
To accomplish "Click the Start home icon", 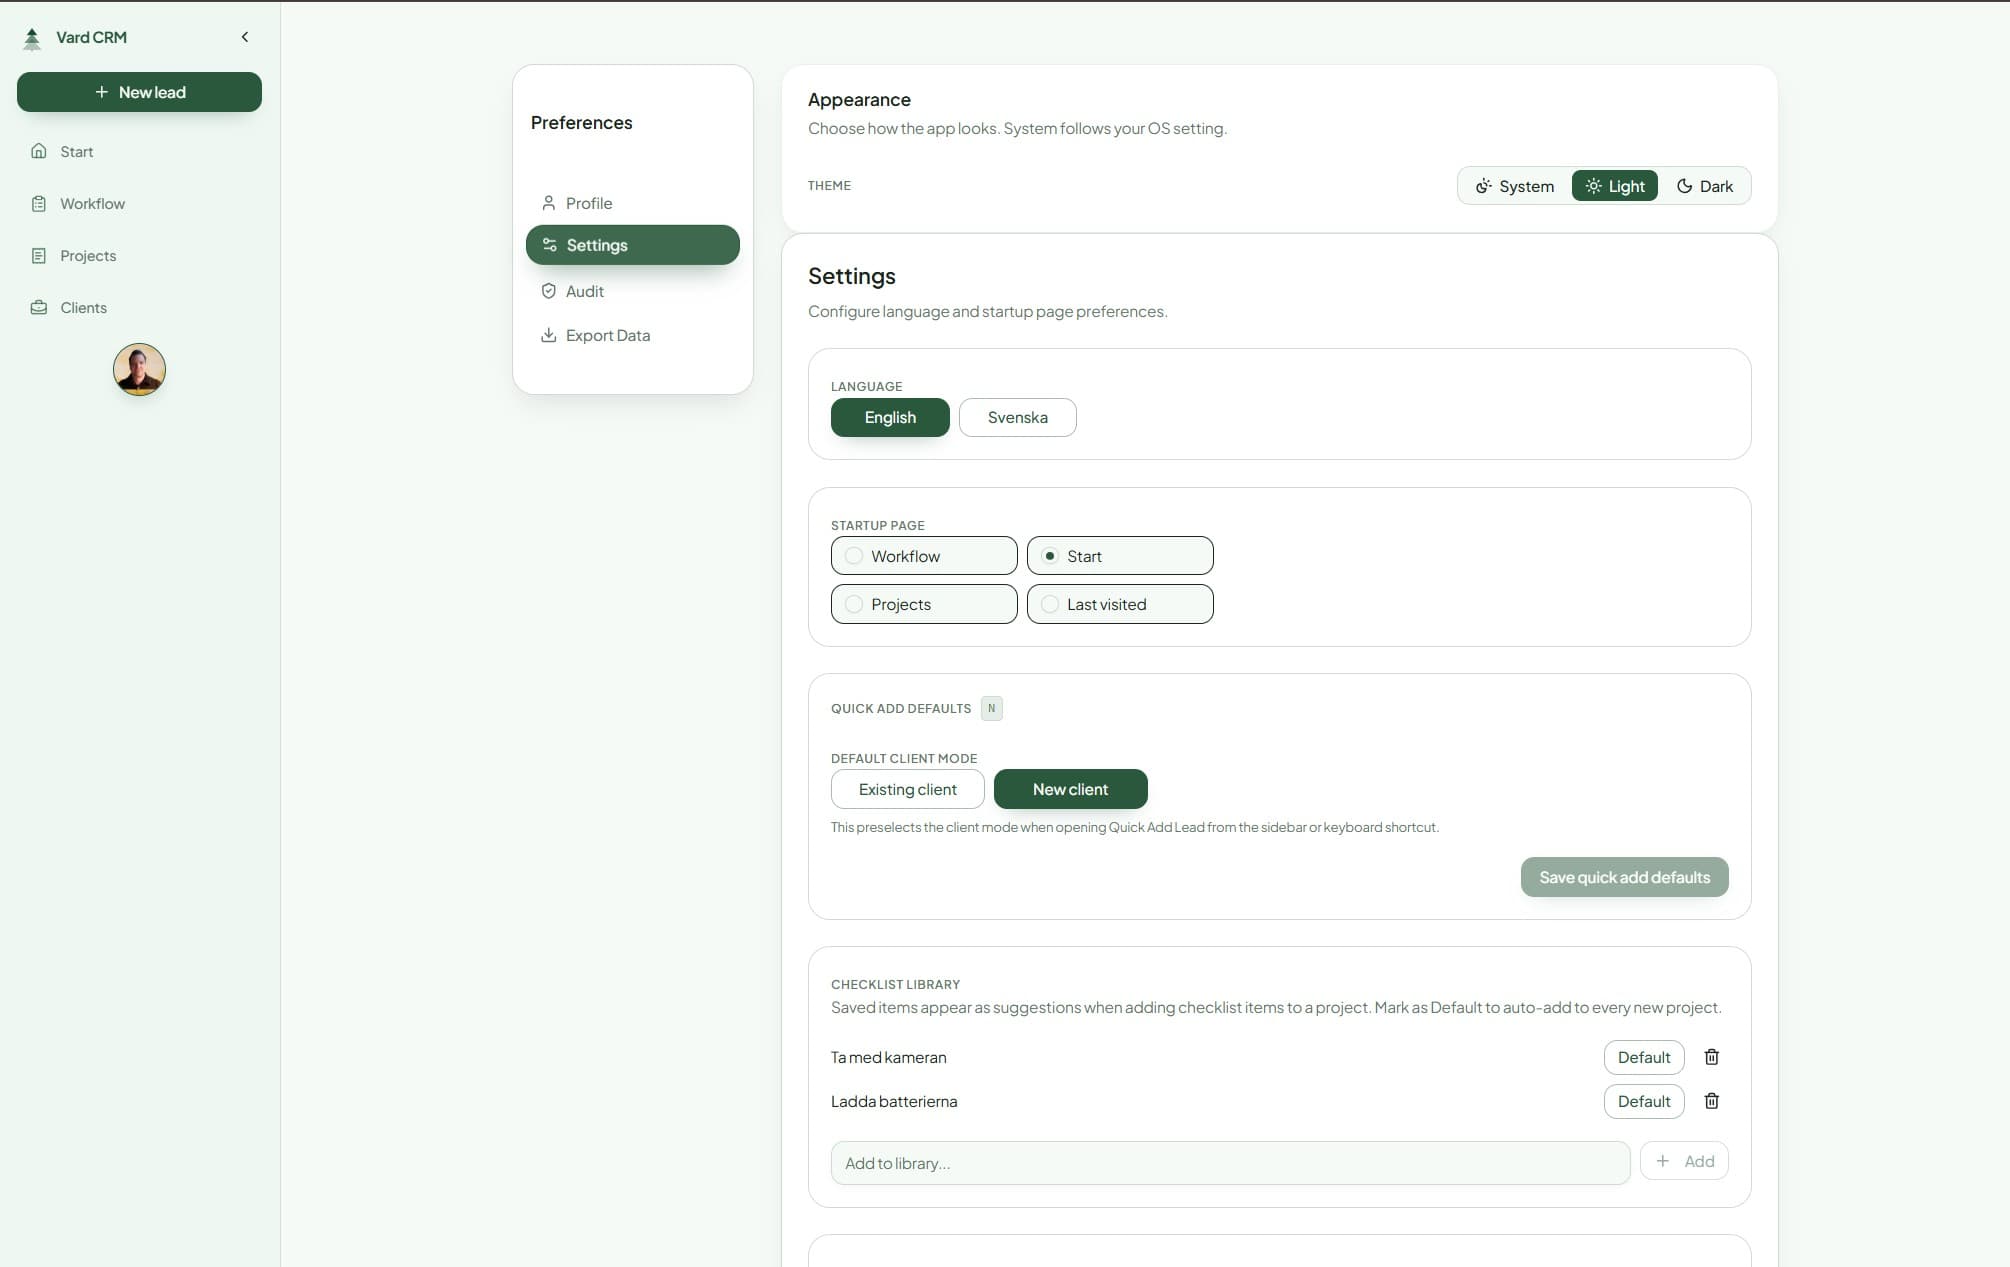I will click(x=38, y=150).
